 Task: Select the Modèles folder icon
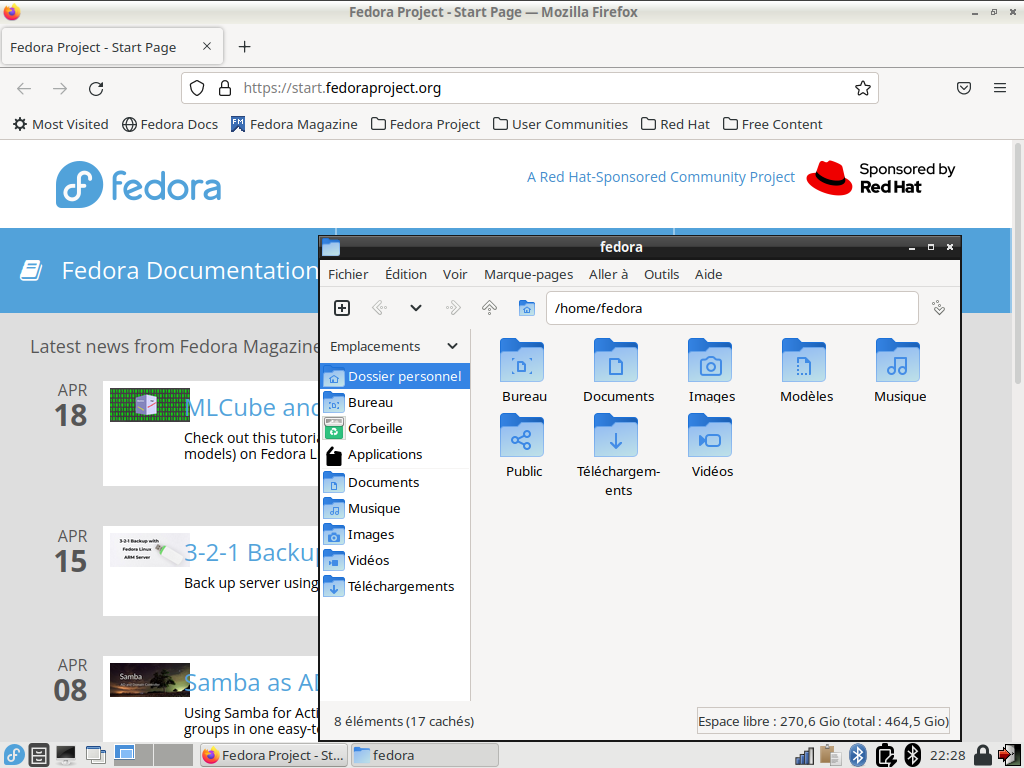click(x=804, y=360)
